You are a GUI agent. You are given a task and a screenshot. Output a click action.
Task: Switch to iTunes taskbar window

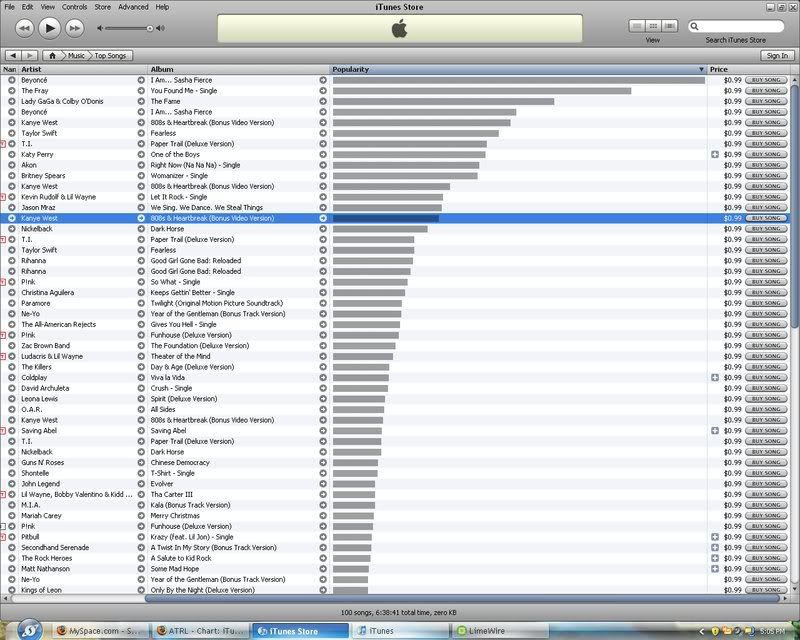click(401, 631)
